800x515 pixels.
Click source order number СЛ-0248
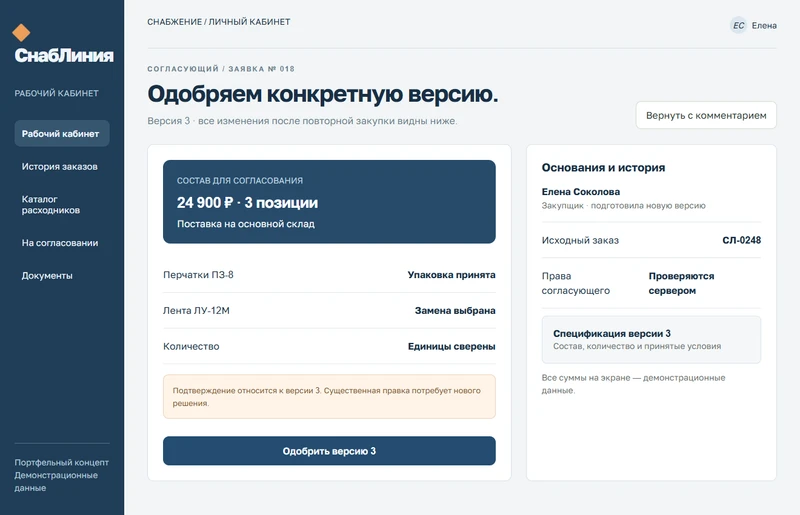point(741,240)
